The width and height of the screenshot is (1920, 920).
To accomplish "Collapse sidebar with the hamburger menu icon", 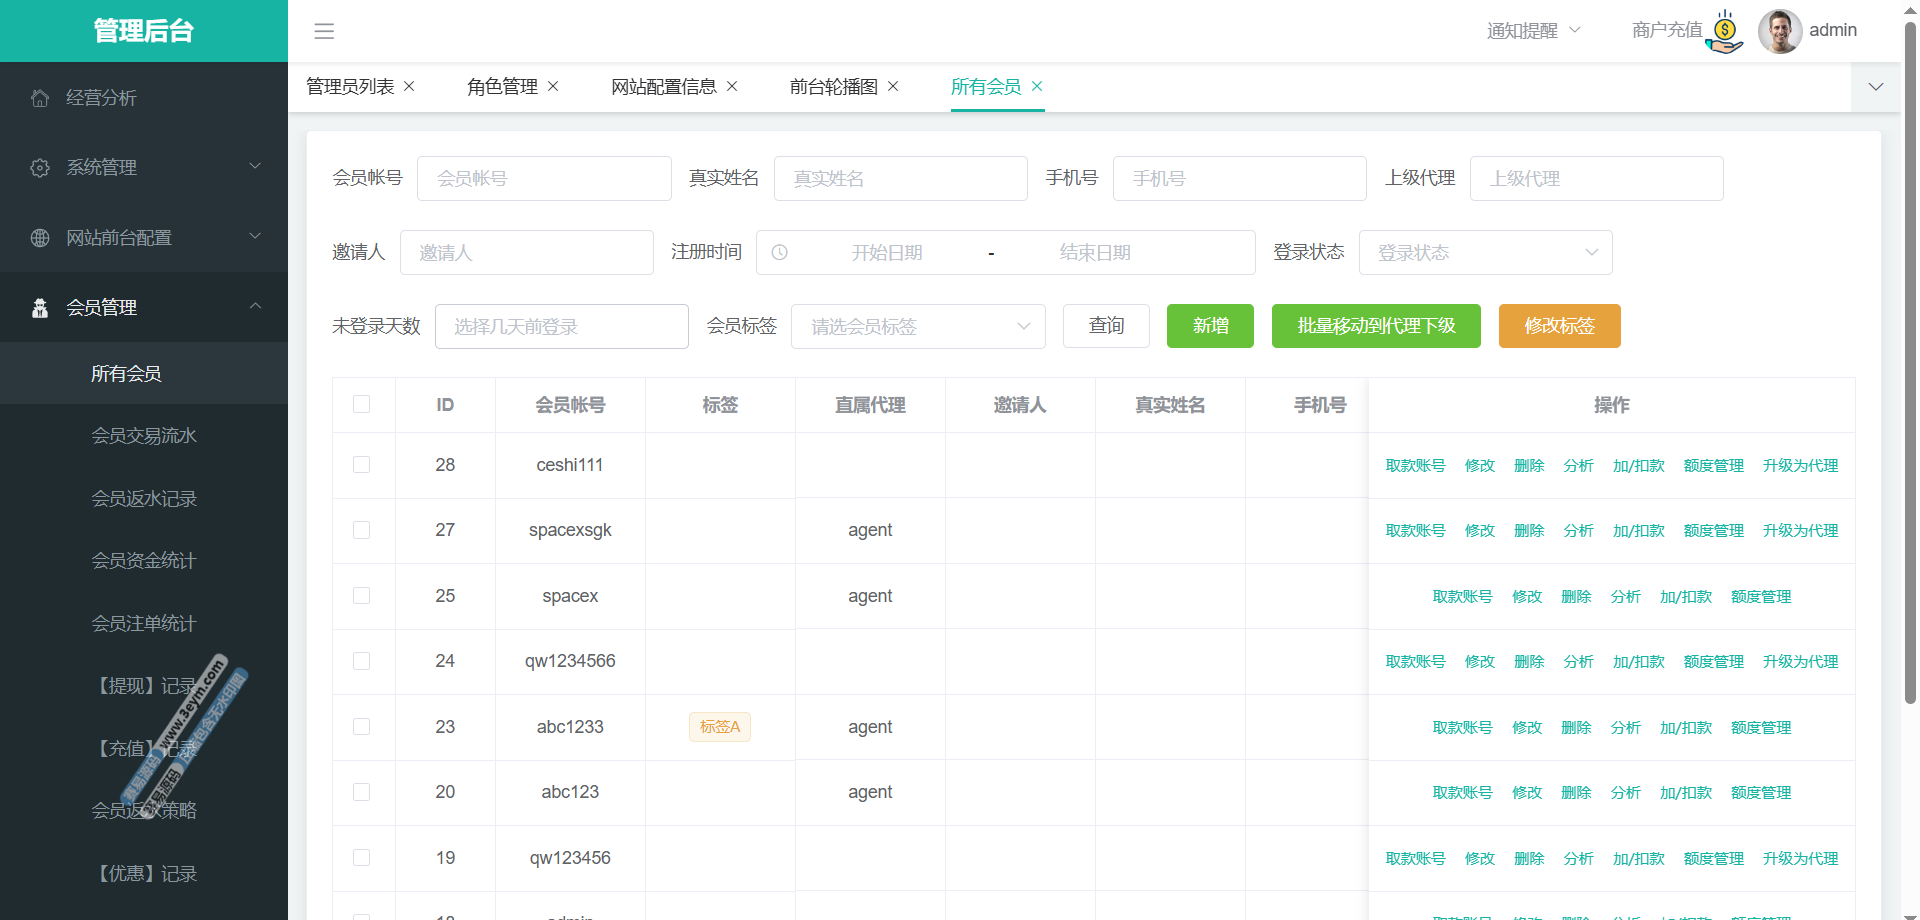I will pos(324,31).
